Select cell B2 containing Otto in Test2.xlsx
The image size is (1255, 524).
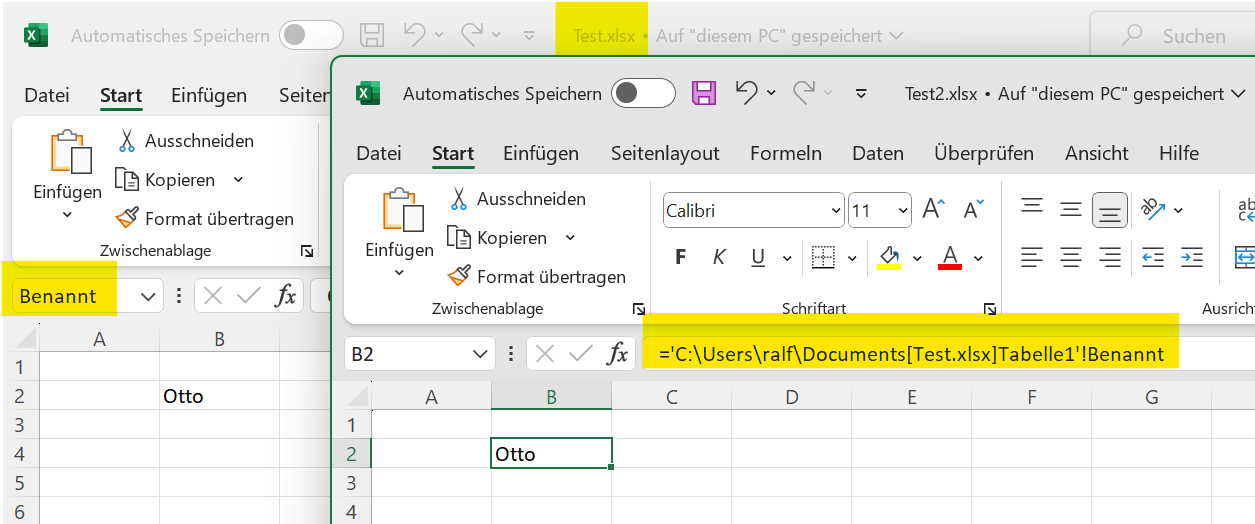point(551,454)
